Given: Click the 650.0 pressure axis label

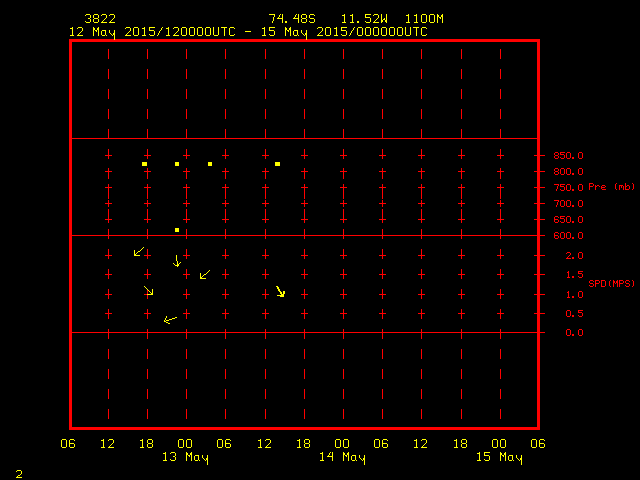Looking at the screenshot, I should (568, 220).
